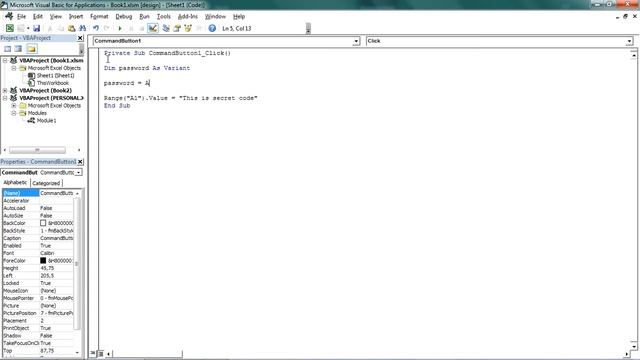Image resolution: width=640 pixels, height=360 pixels.
Task: Expand PERSONAL Microsoft Excel Objects folder
Action: [x=14, y=106]
